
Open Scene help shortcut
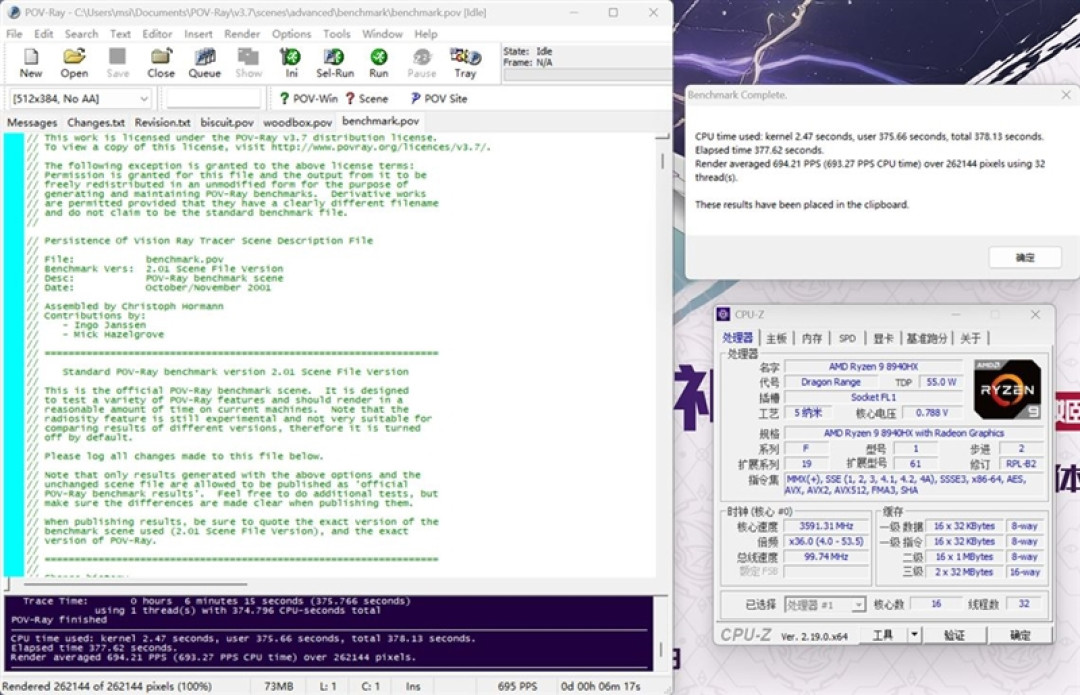click(x=366, y=98)
